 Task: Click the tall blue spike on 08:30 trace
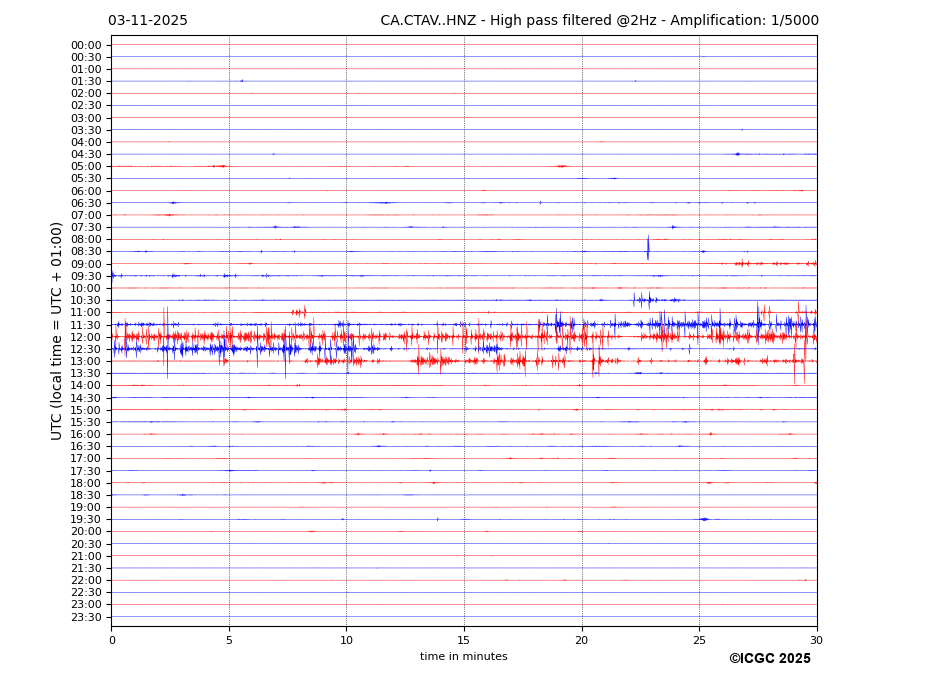click(x=648, y=248)
